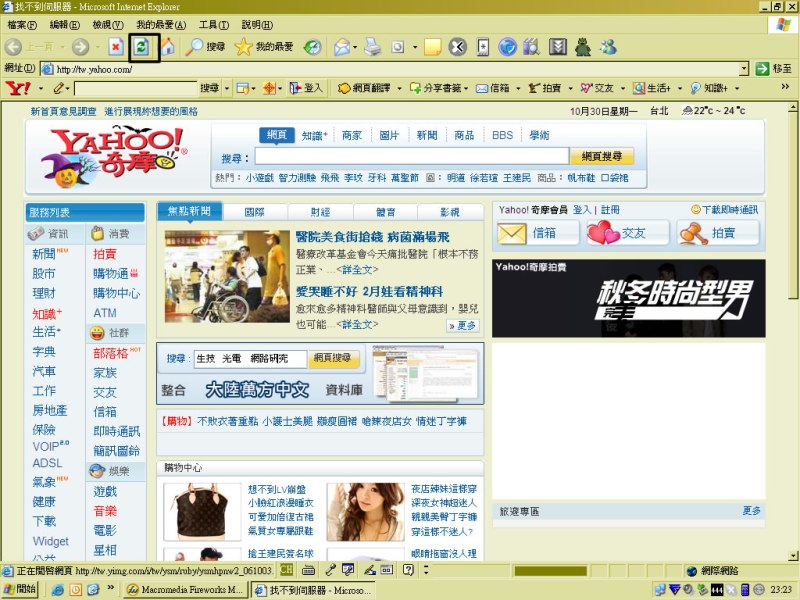Click the LV handbag product thumbnail
This screenshot has width=800, height=600.
tap(202, 512)
